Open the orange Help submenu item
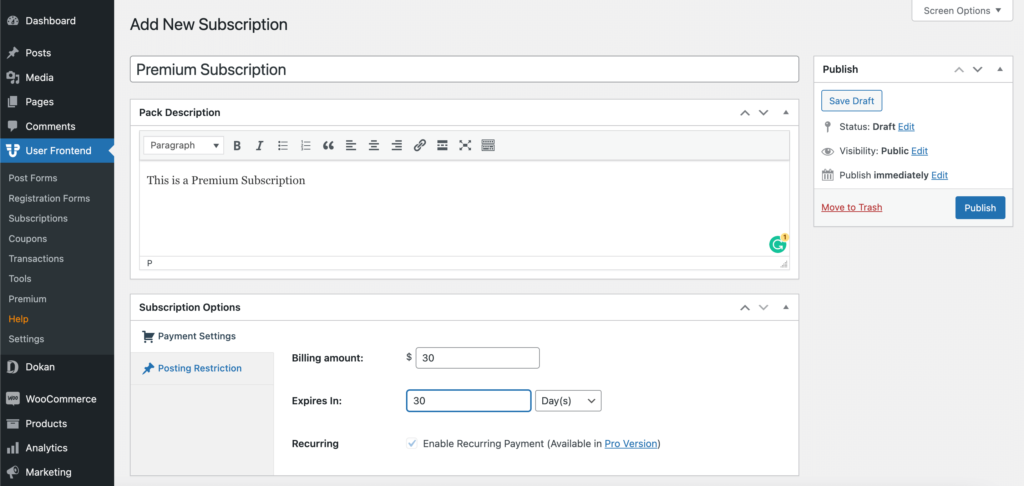This screenshot has height=486, width=1024. [18, 319]
